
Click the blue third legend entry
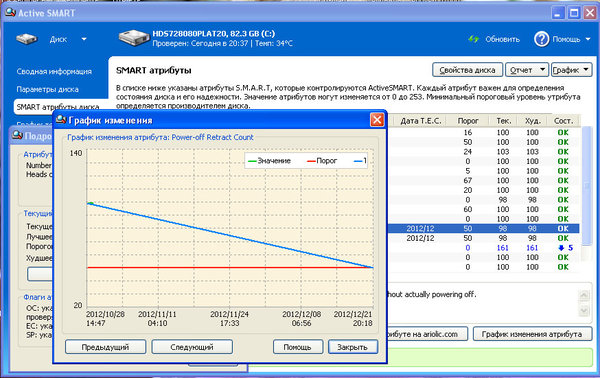click(360, 161)
